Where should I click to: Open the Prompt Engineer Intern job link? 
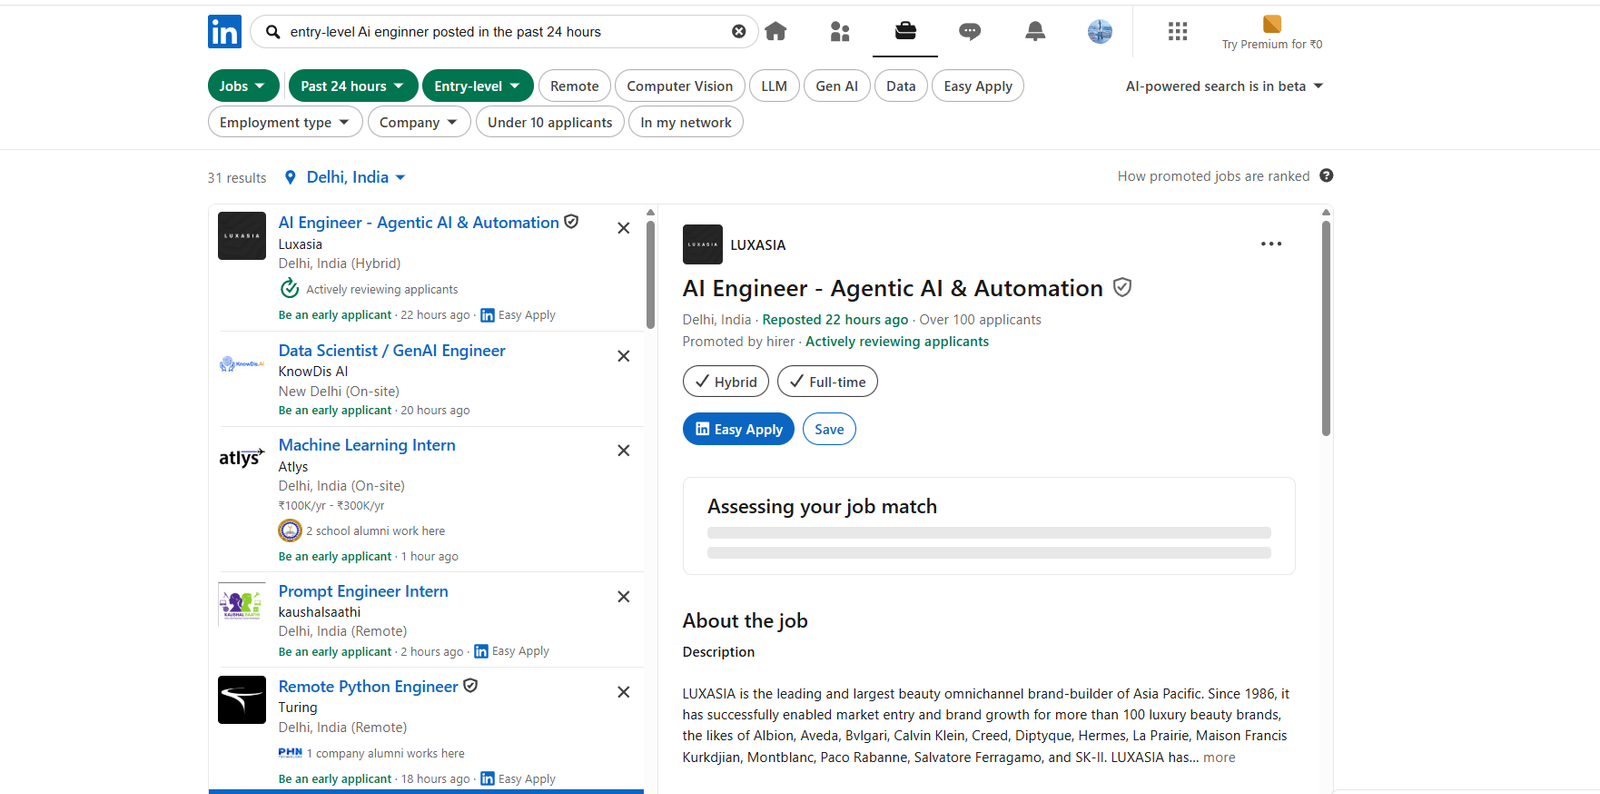[363, 591]
